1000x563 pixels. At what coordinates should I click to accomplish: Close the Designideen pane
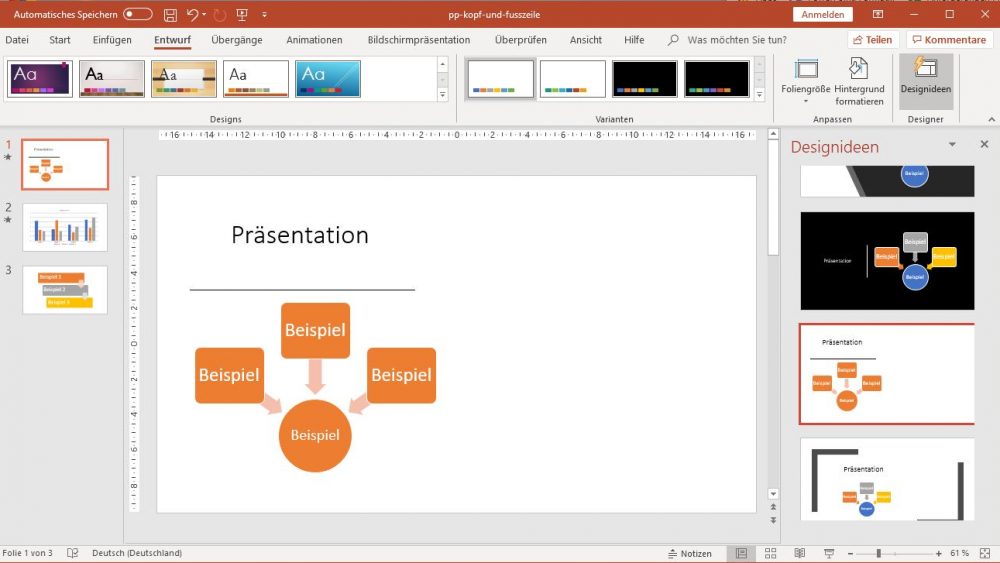pyautogui.click(x=984, y=145)
